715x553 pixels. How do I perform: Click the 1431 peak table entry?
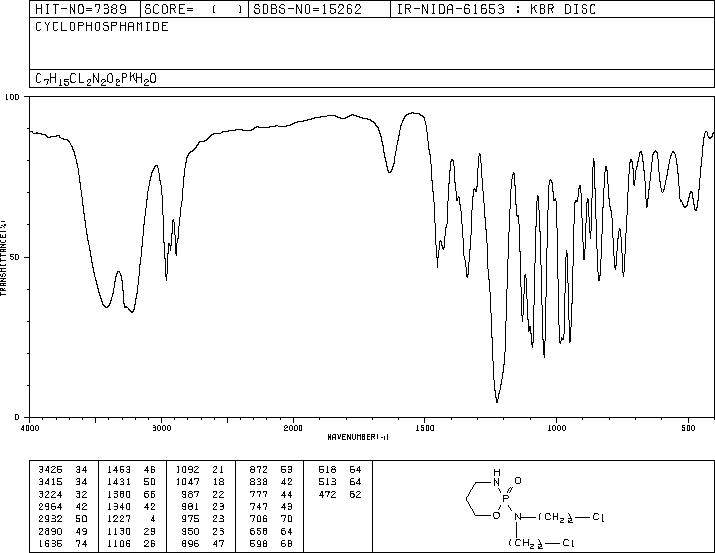tap(119, 481)
